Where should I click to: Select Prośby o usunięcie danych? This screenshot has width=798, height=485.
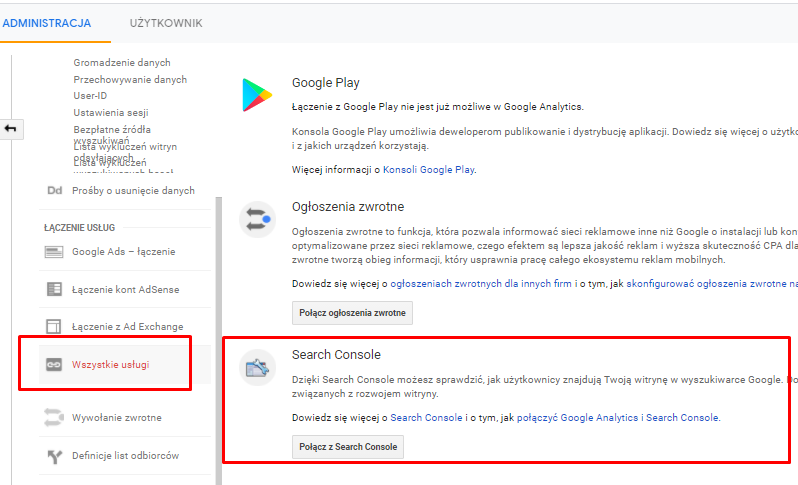point(133,190)
